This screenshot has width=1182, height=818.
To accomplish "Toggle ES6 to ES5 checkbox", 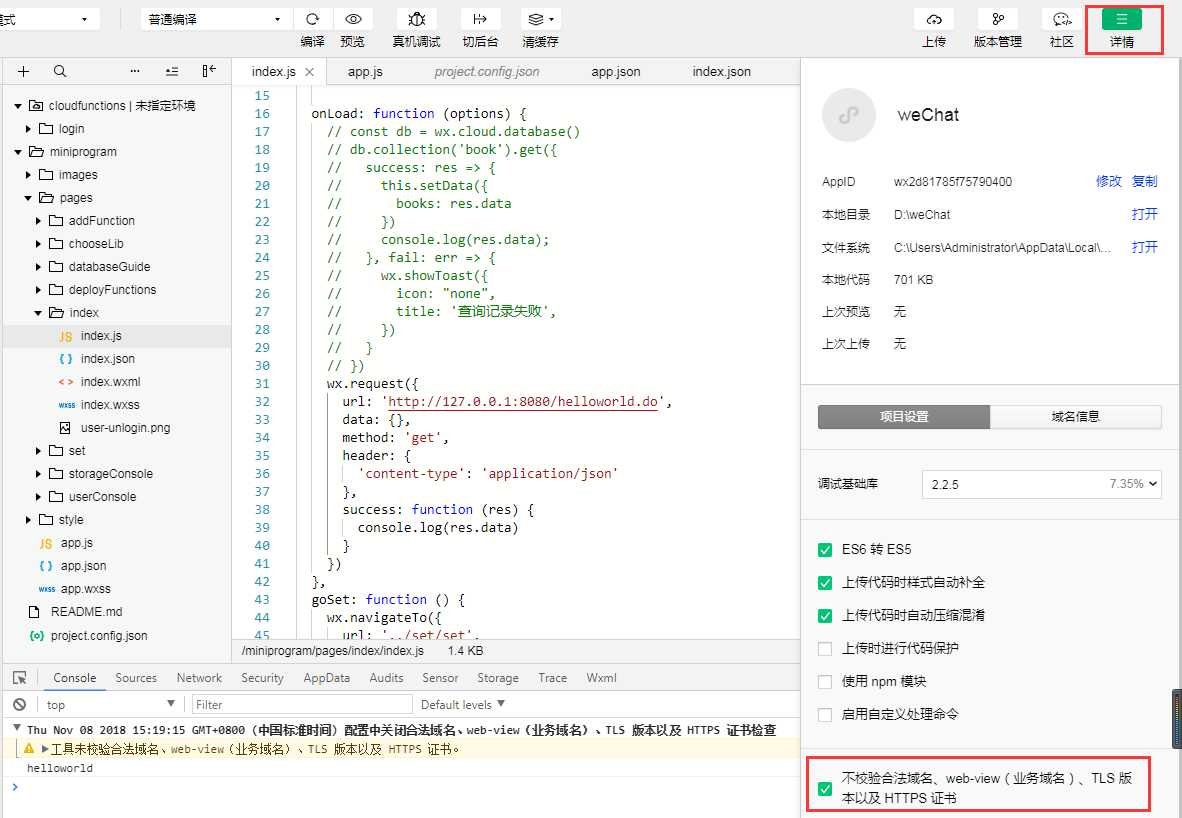I will pyautogui.click(x=825, y=550).
